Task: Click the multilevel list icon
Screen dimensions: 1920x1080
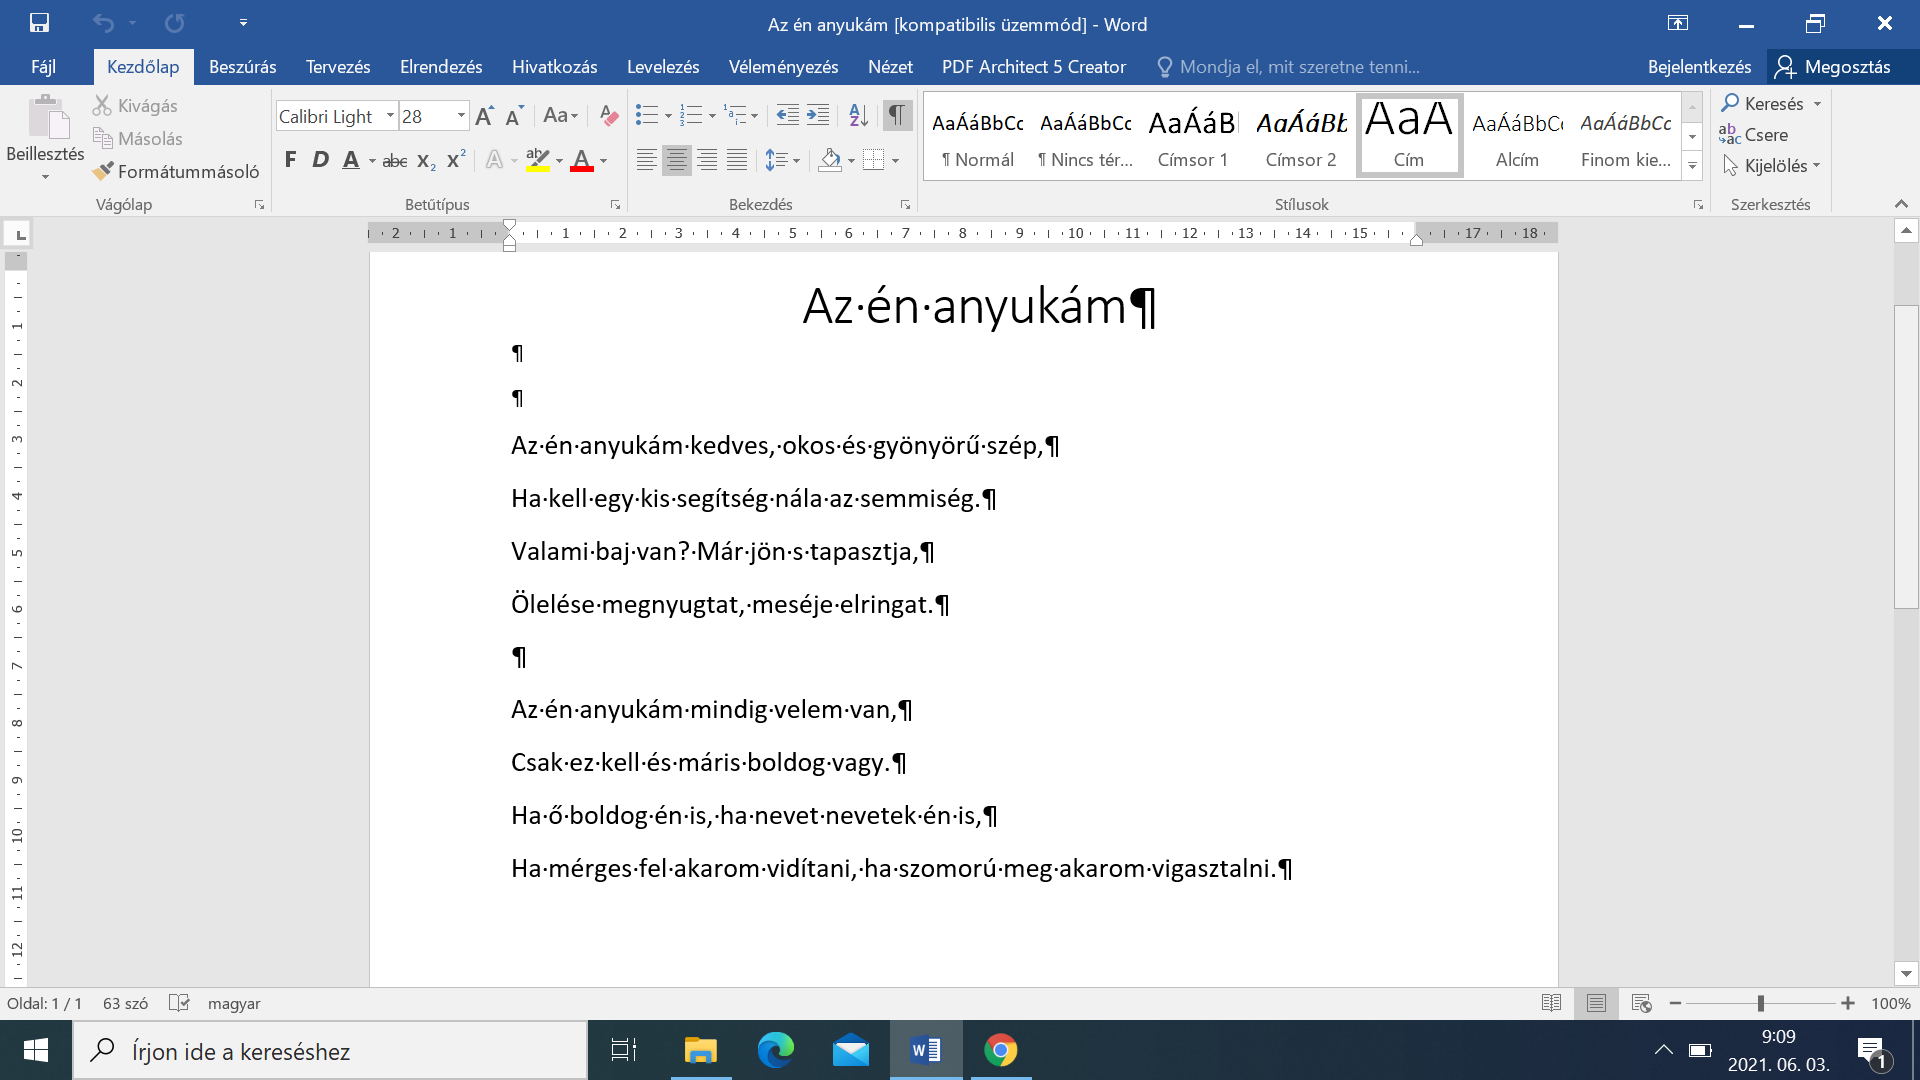Action: pos(735,116)
